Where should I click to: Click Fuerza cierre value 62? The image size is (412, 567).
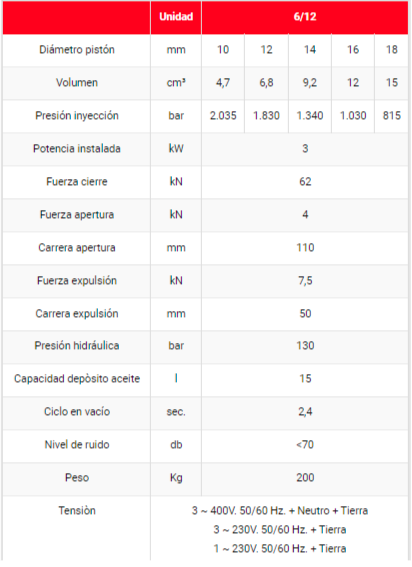pyautogui.click(x=305, y=182)
